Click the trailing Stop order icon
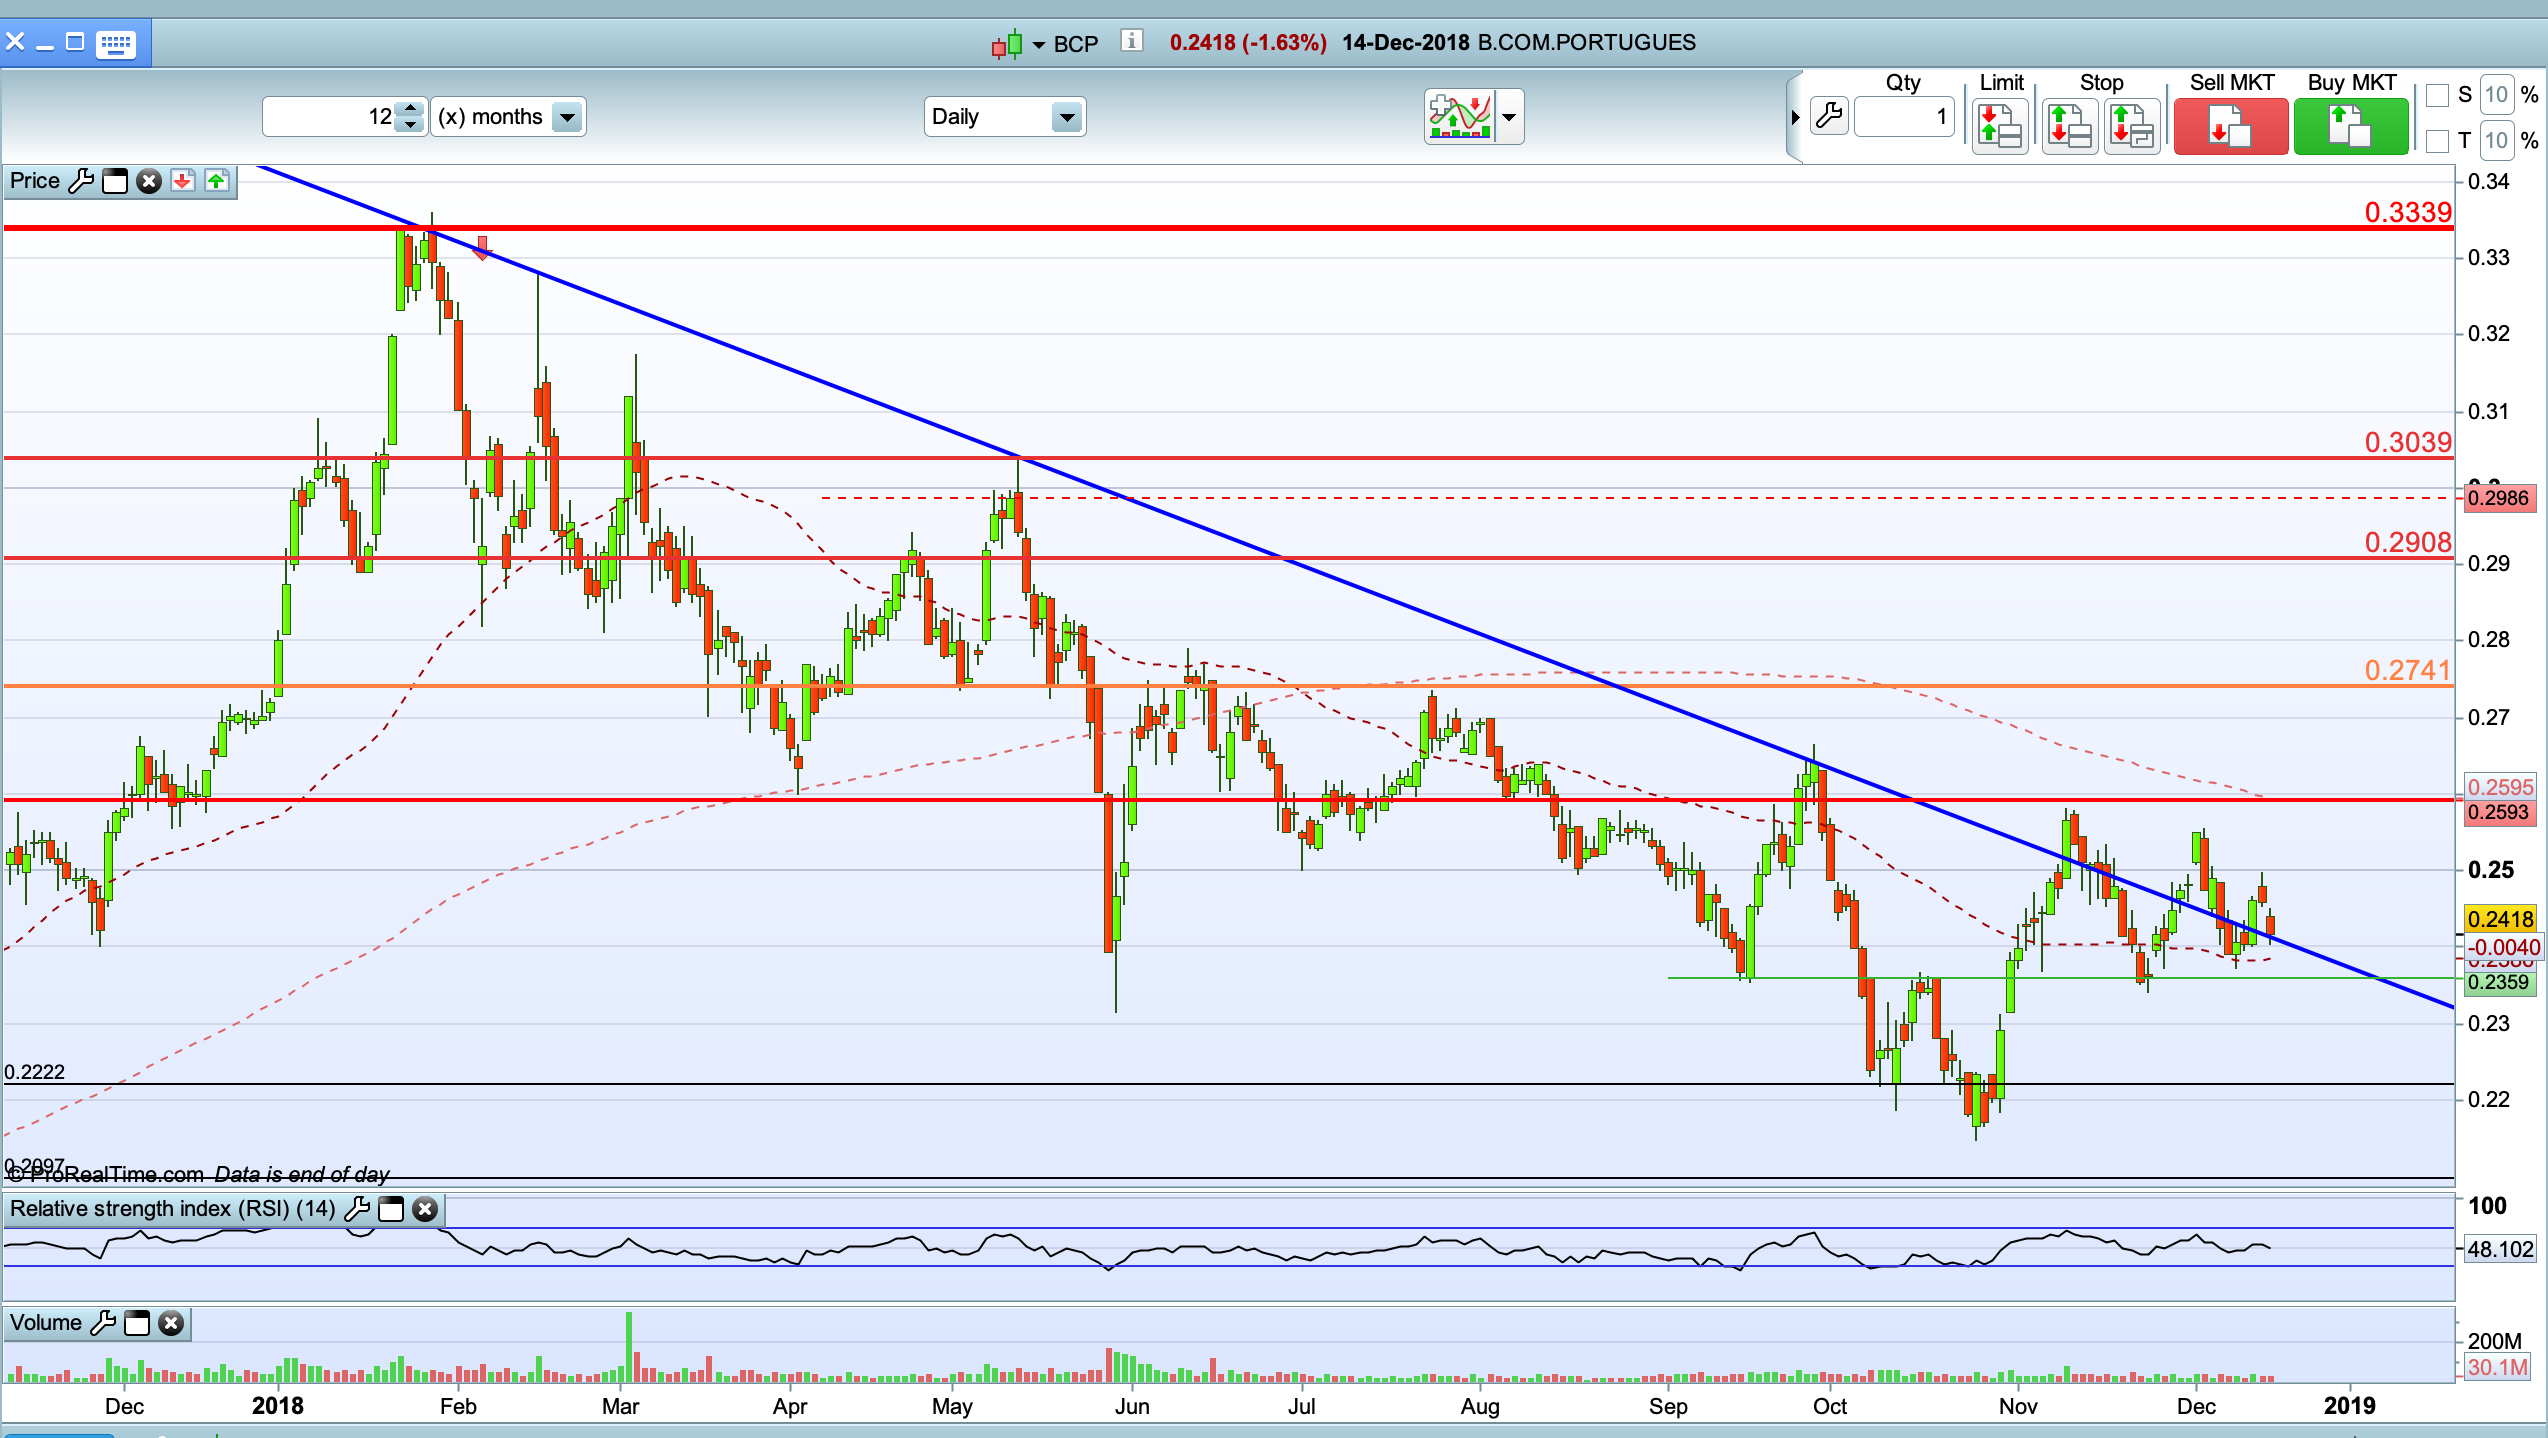2548x1438 pixels. (2131, 127)
